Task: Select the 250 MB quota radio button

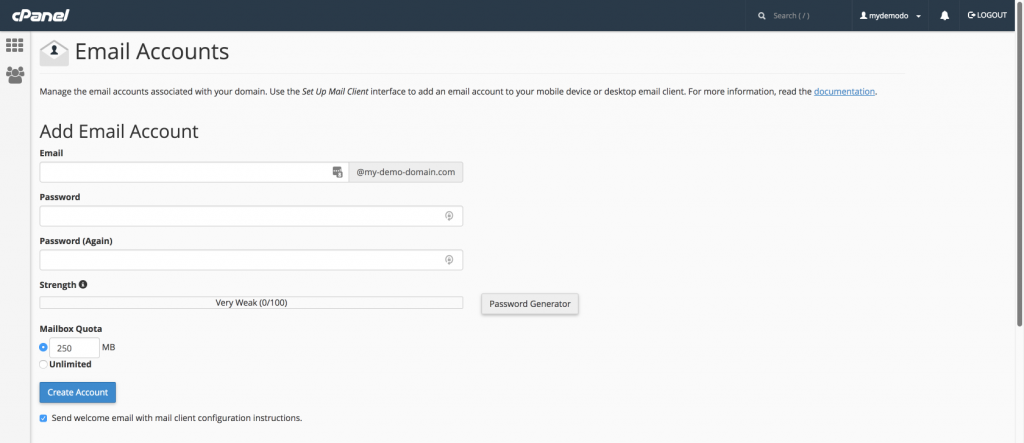Action: [x=43, y=348]
